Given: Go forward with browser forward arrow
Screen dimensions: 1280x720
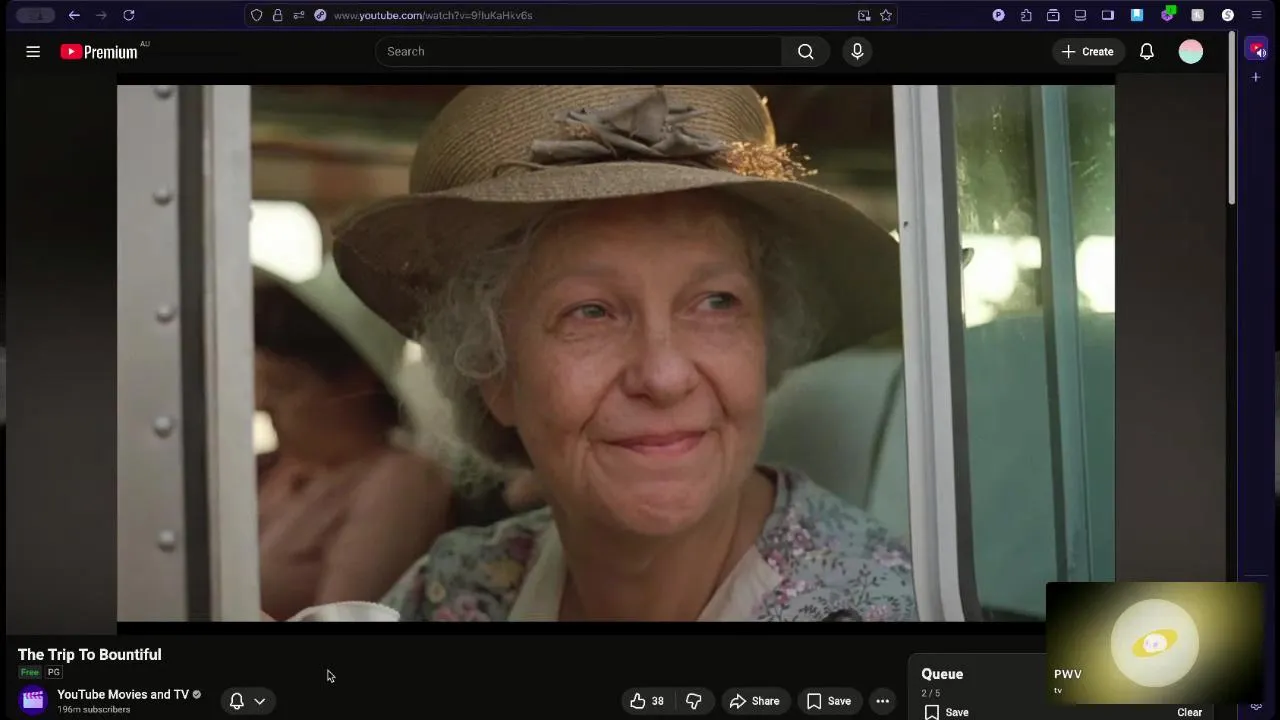Looking at the screenshot, I should coord(101,15).
